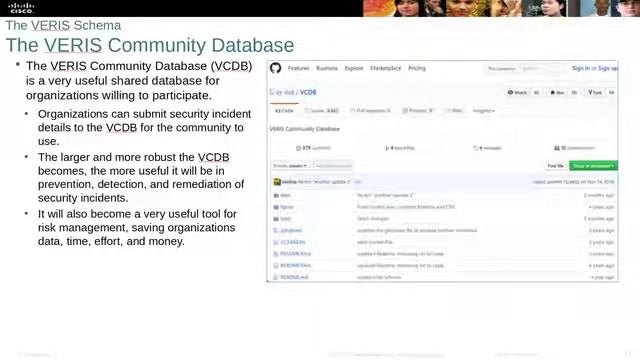640x360 pixels.
Task: Open the Marketplace menu item
Action: (386, 68)
